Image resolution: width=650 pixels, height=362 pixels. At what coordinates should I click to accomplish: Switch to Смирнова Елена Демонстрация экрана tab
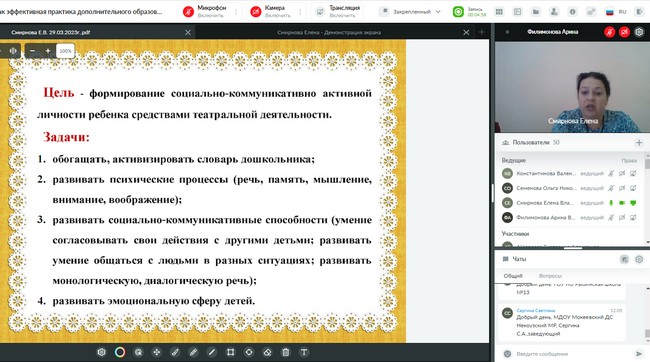(329, 32)
